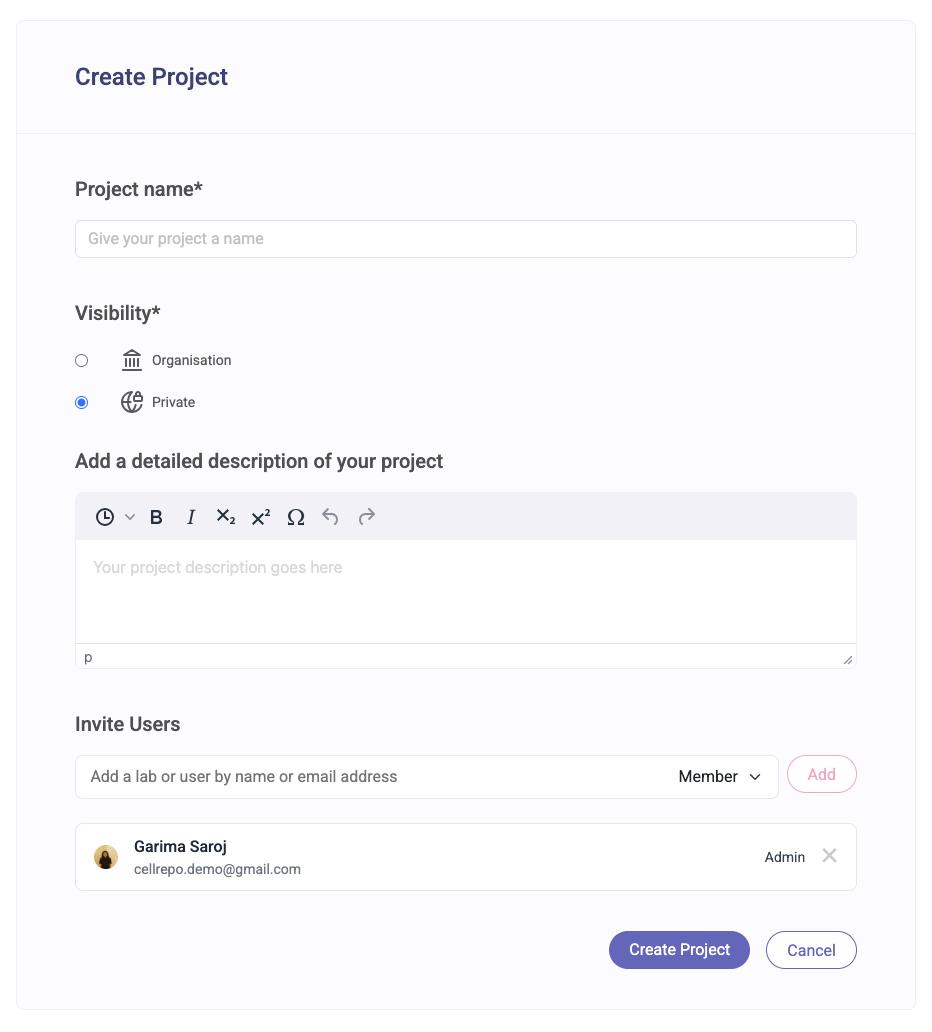
Task: Click the Invite Users section label
Action: point(127,724)
